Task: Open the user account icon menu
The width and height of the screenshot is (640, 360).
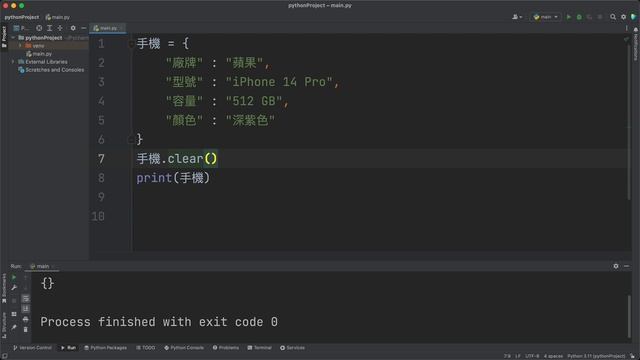Action: coord(517,17)
